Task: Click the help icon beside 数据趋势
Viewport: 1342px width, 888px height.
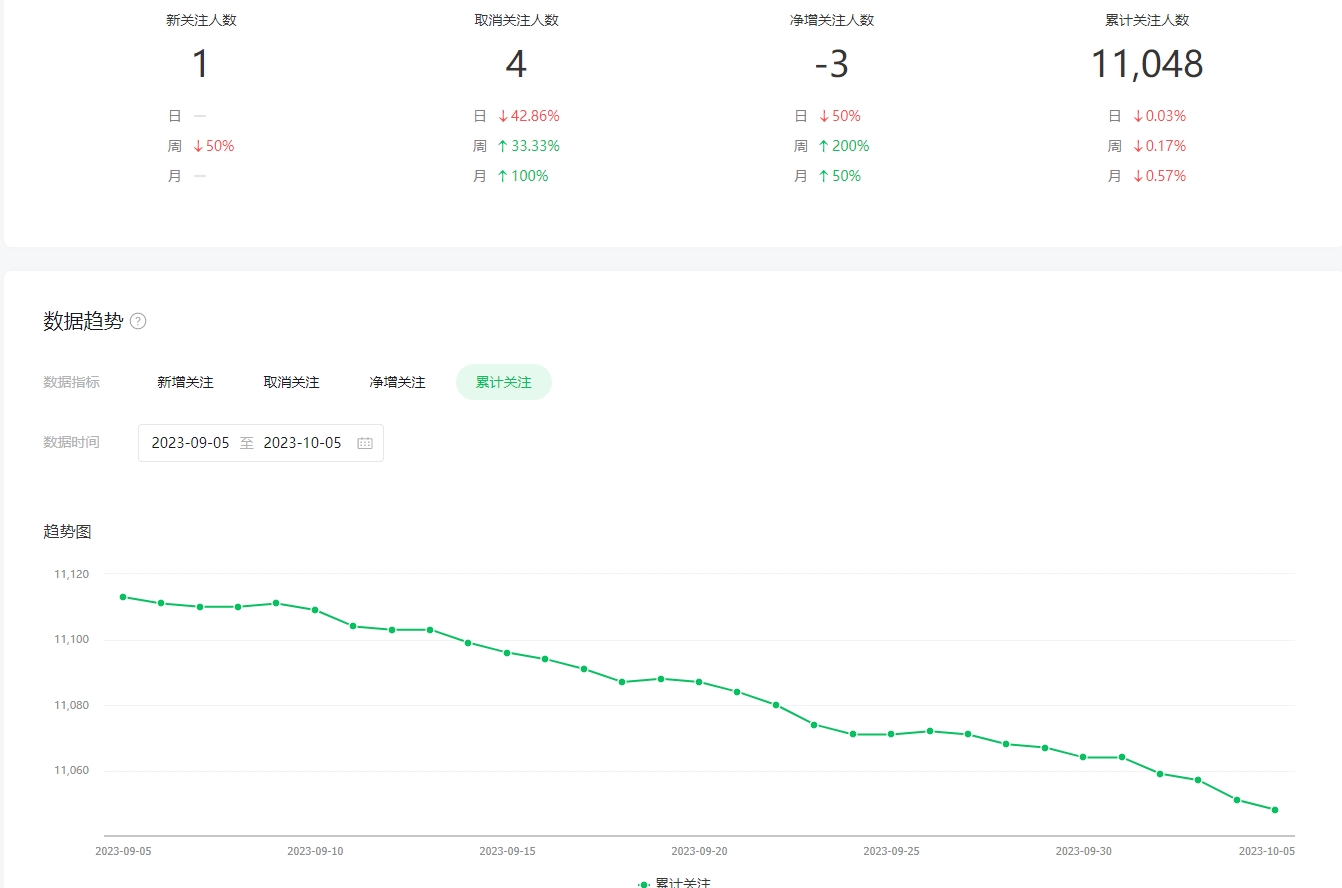Action: [138, 321]
